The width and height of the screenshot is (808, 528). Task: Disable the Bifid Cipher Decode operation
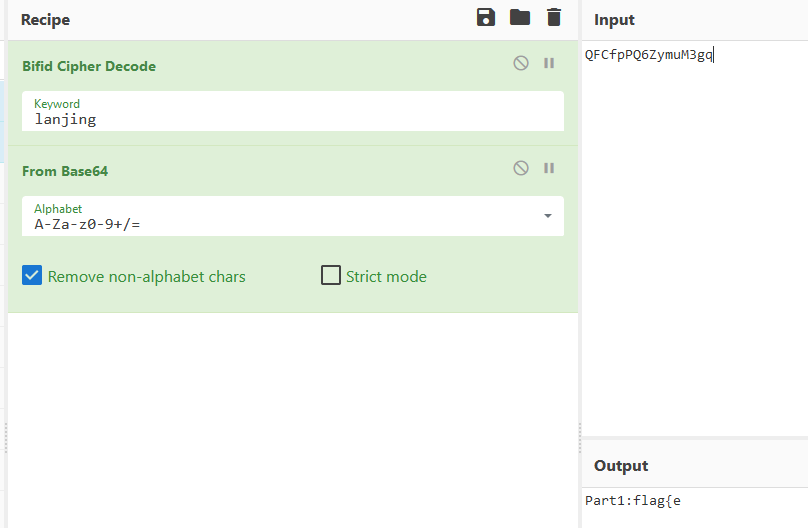pyautogui.click(x=521, y=63)
